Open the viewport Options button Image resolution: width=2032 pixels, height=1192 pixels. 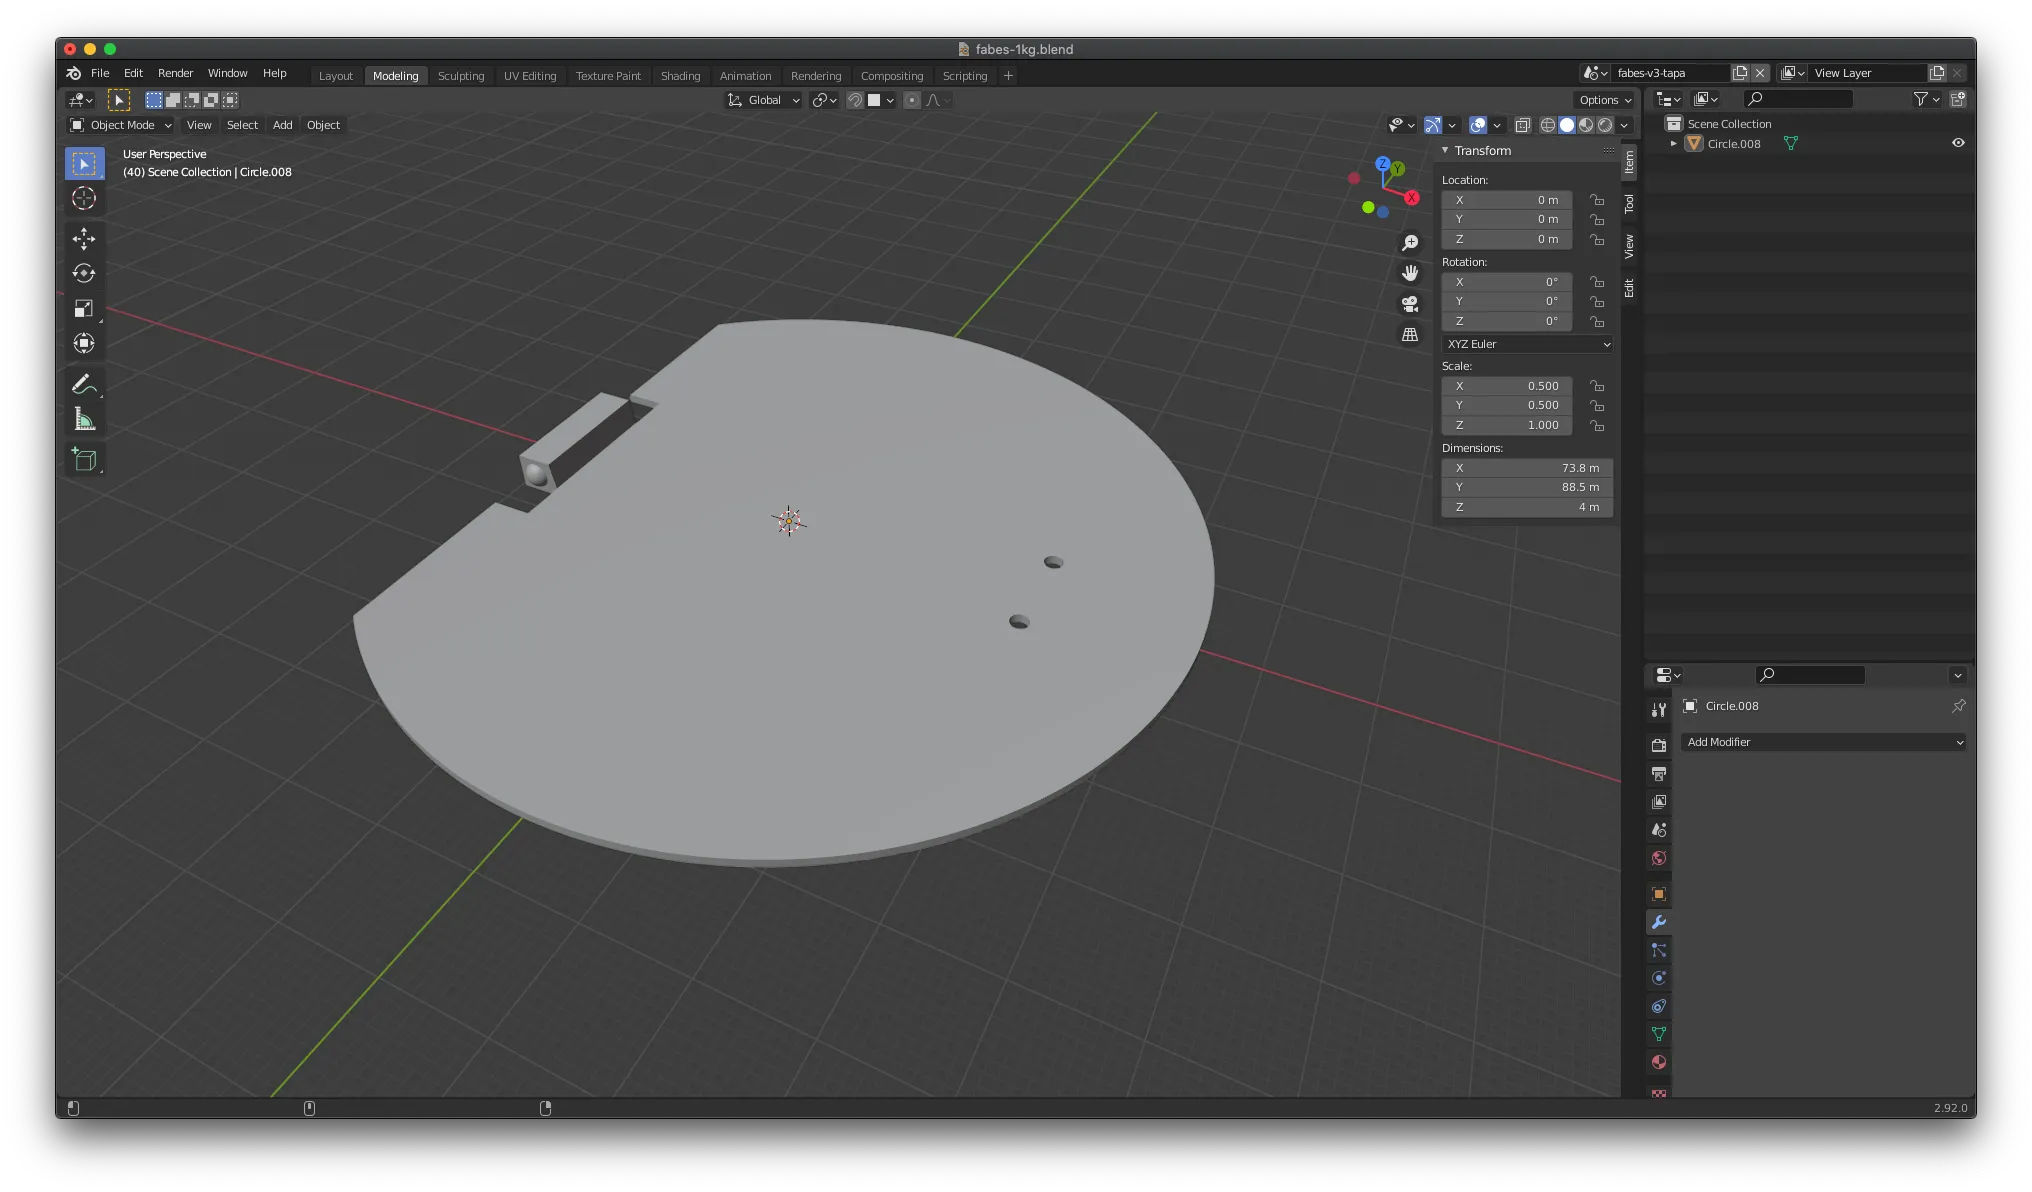pos(1604,100)
